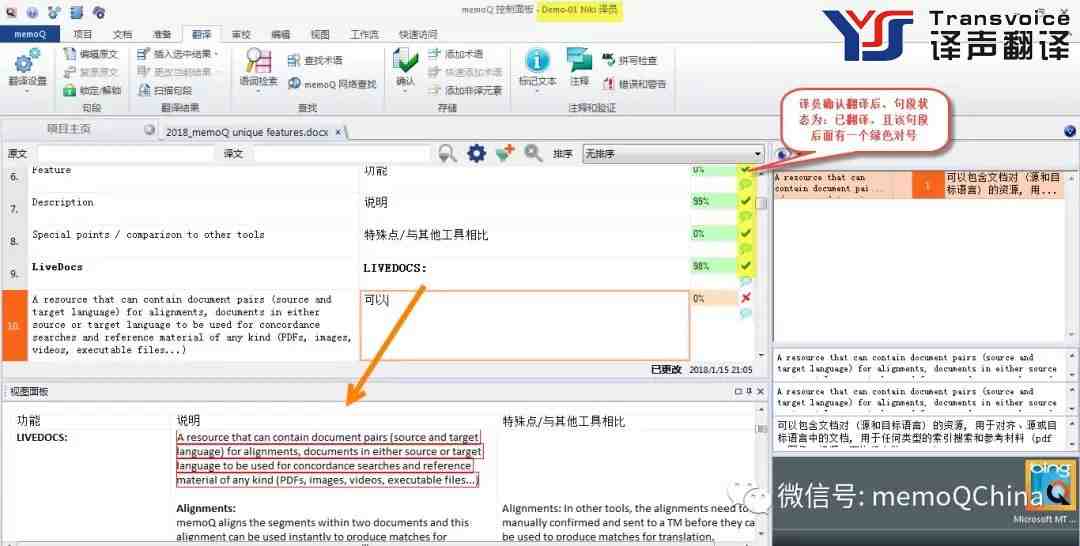Toggle confirmed checkmark on segment 8
This screenshot has width=1080, height=546.
(745, 233)
